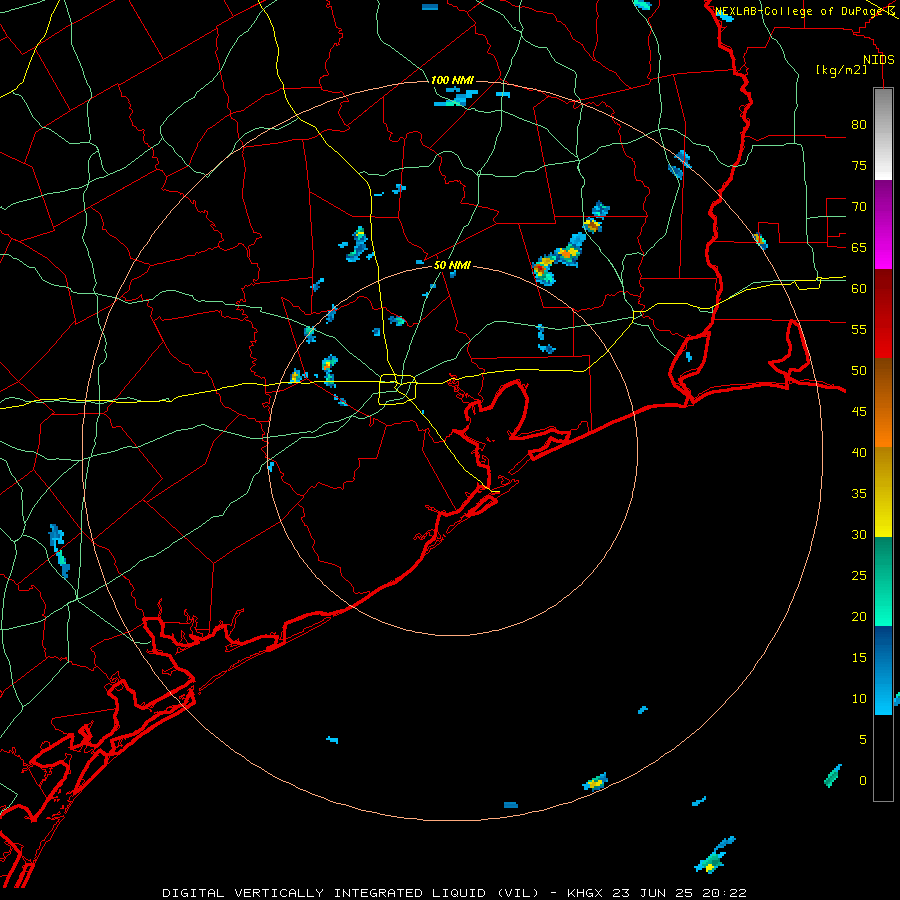Click the "25" scale value
The width and height of the screenshot is (900, 900).
(859, 575)
